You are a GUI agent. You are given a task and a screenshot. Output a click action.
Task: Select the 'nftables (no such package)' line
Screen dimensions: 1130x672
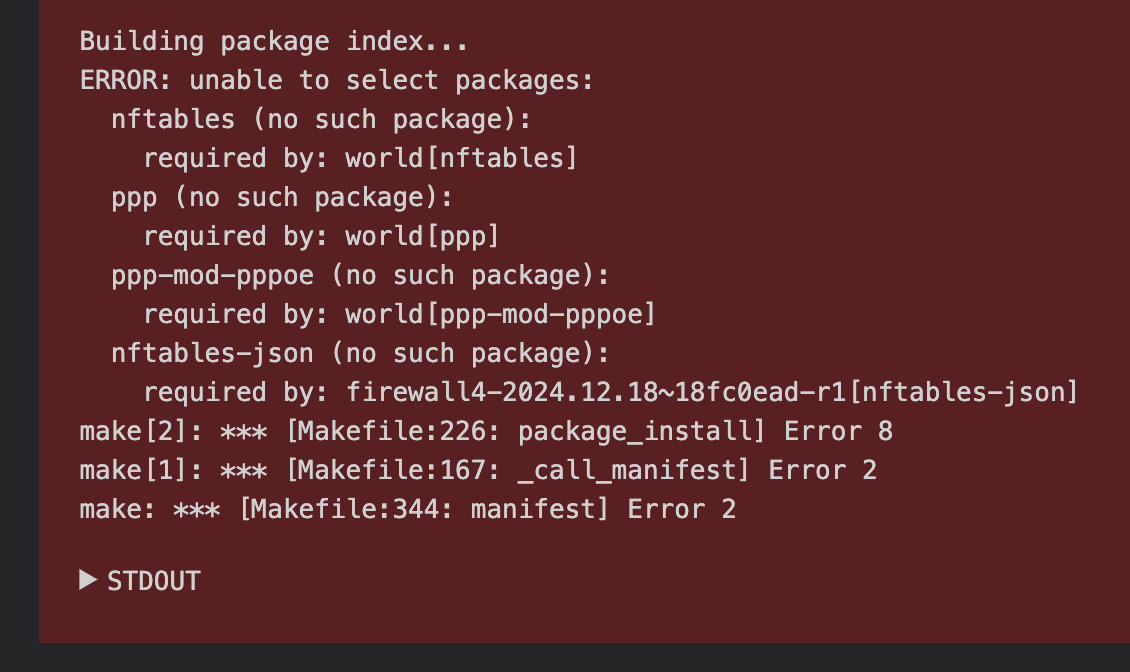pos(321,119)
